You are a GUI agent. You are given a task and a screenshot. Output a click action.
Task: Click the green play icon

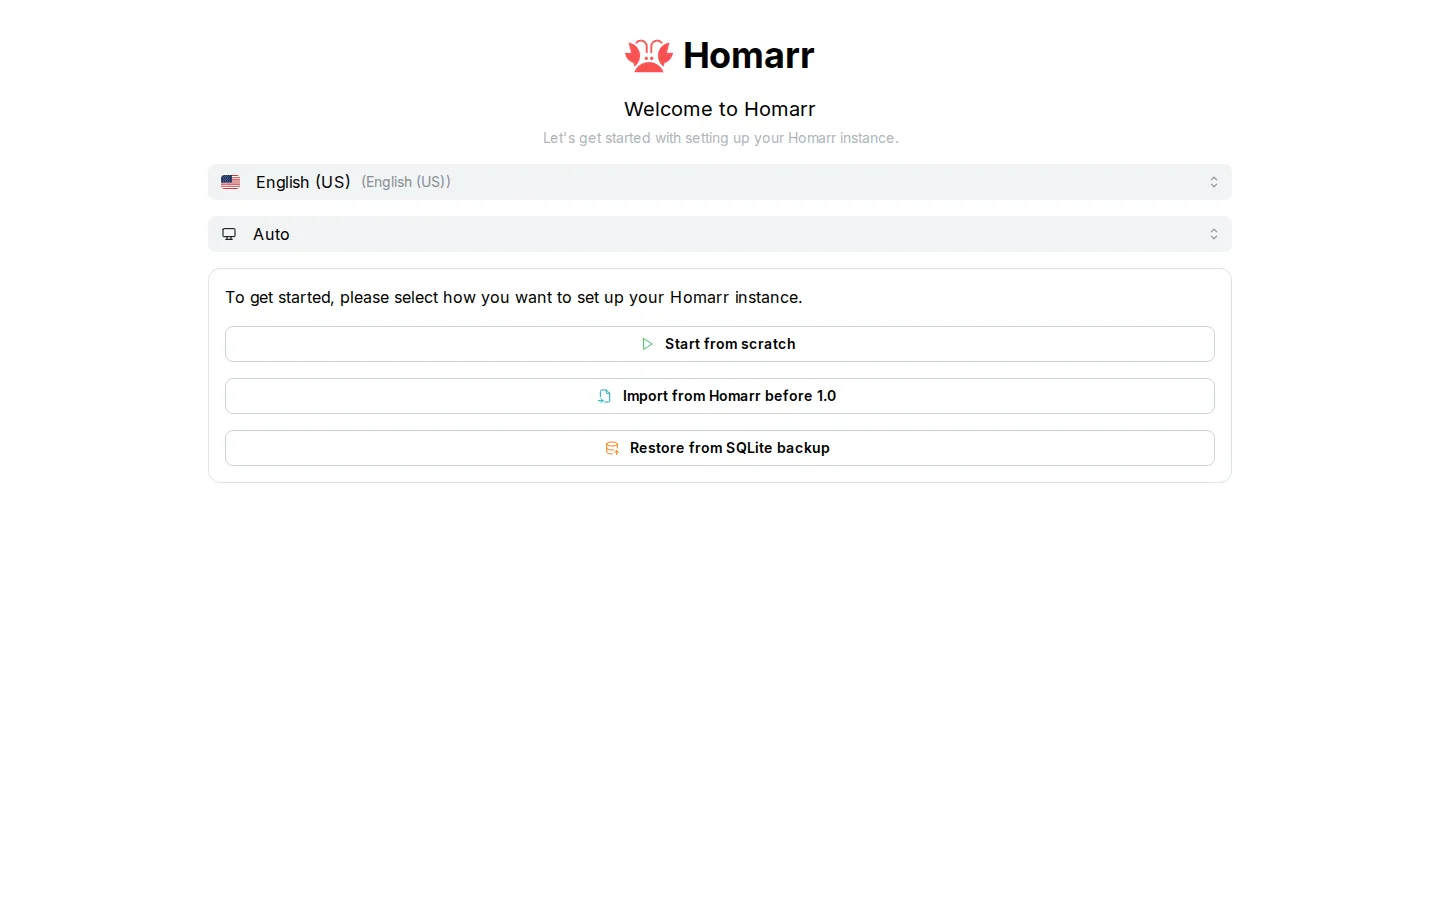[x=647, y=344]
